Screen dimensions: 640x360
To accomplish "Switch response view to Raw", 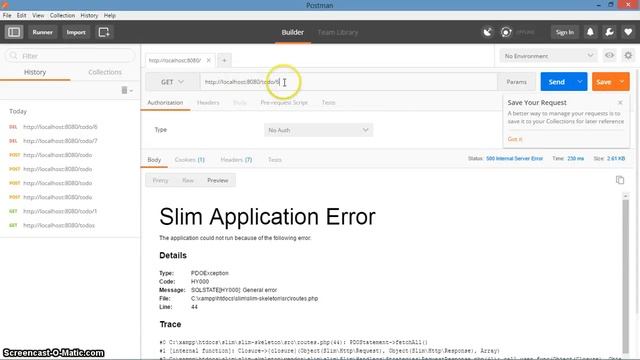I will click(x=188, y=180).
